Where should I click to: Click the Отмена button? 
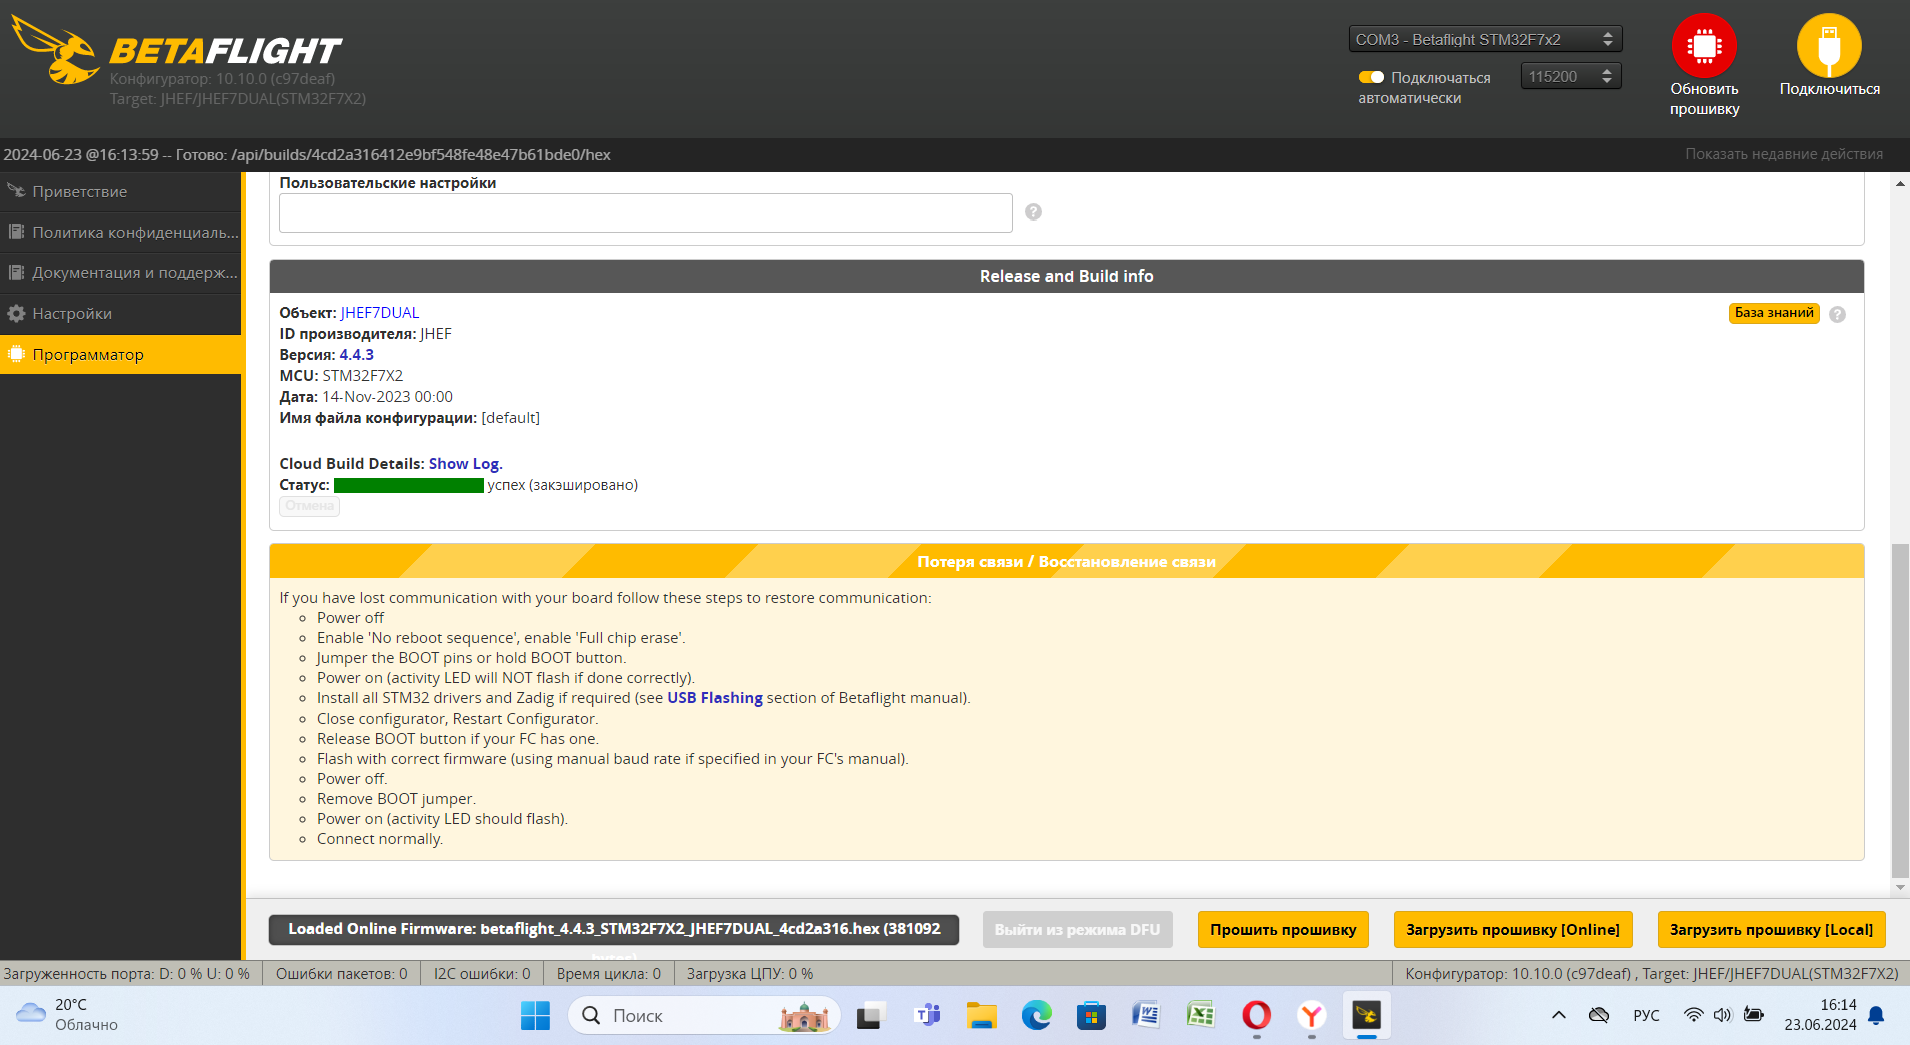pyautogui.click(x=309, y=506)
